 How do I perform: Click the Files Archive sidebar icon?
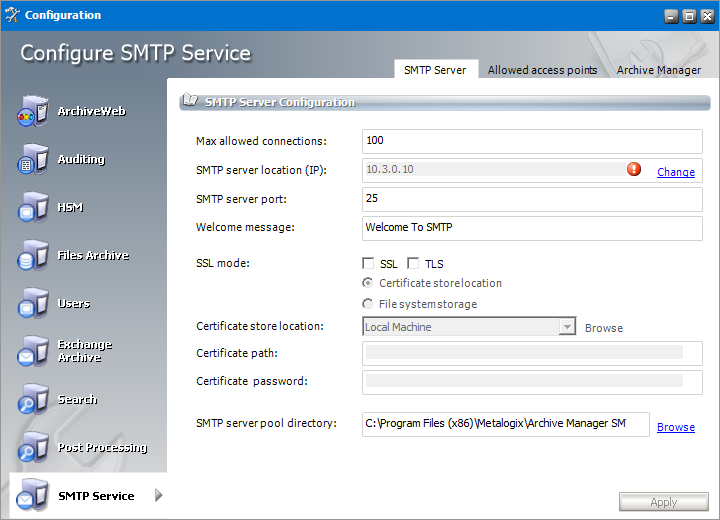point(32,256)
